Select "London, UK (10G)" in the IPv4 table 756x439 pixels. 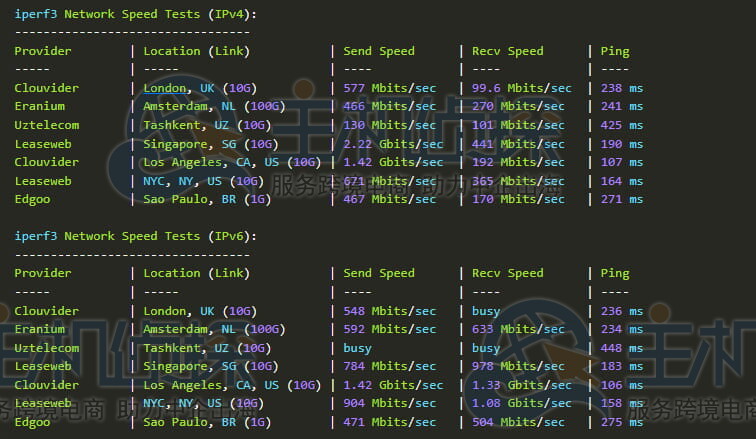tap(200, 88)
